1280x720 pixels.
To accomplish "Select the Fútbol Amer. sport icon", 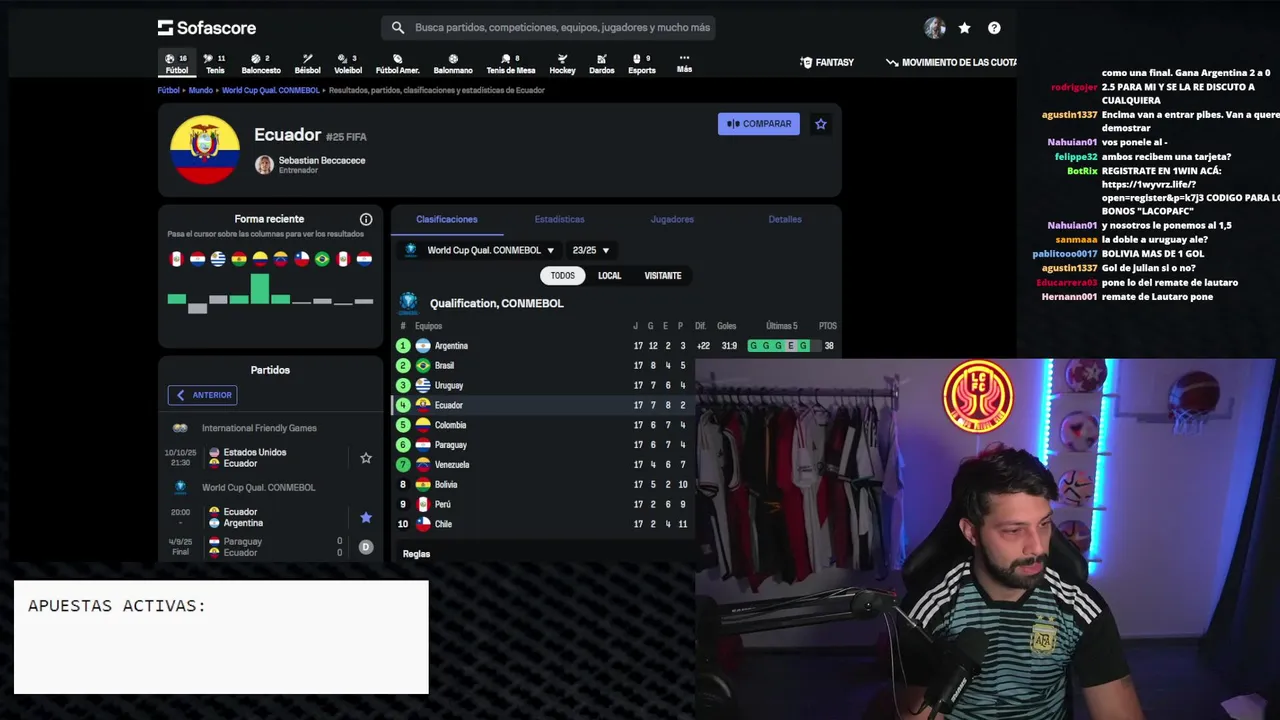I will point(397,64).
